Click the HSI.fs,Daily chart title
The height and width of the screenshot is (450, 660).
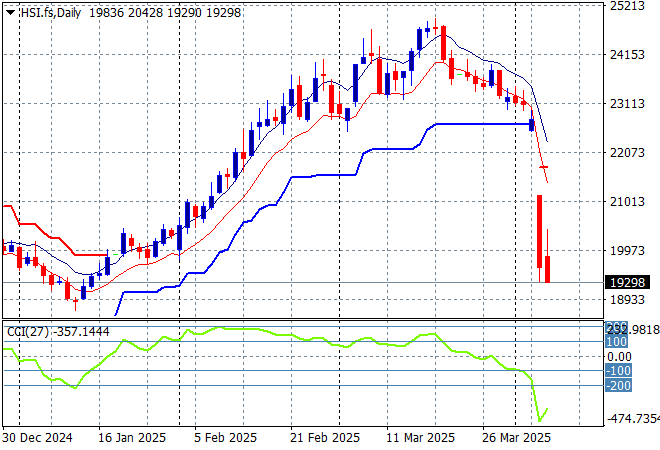51,13
